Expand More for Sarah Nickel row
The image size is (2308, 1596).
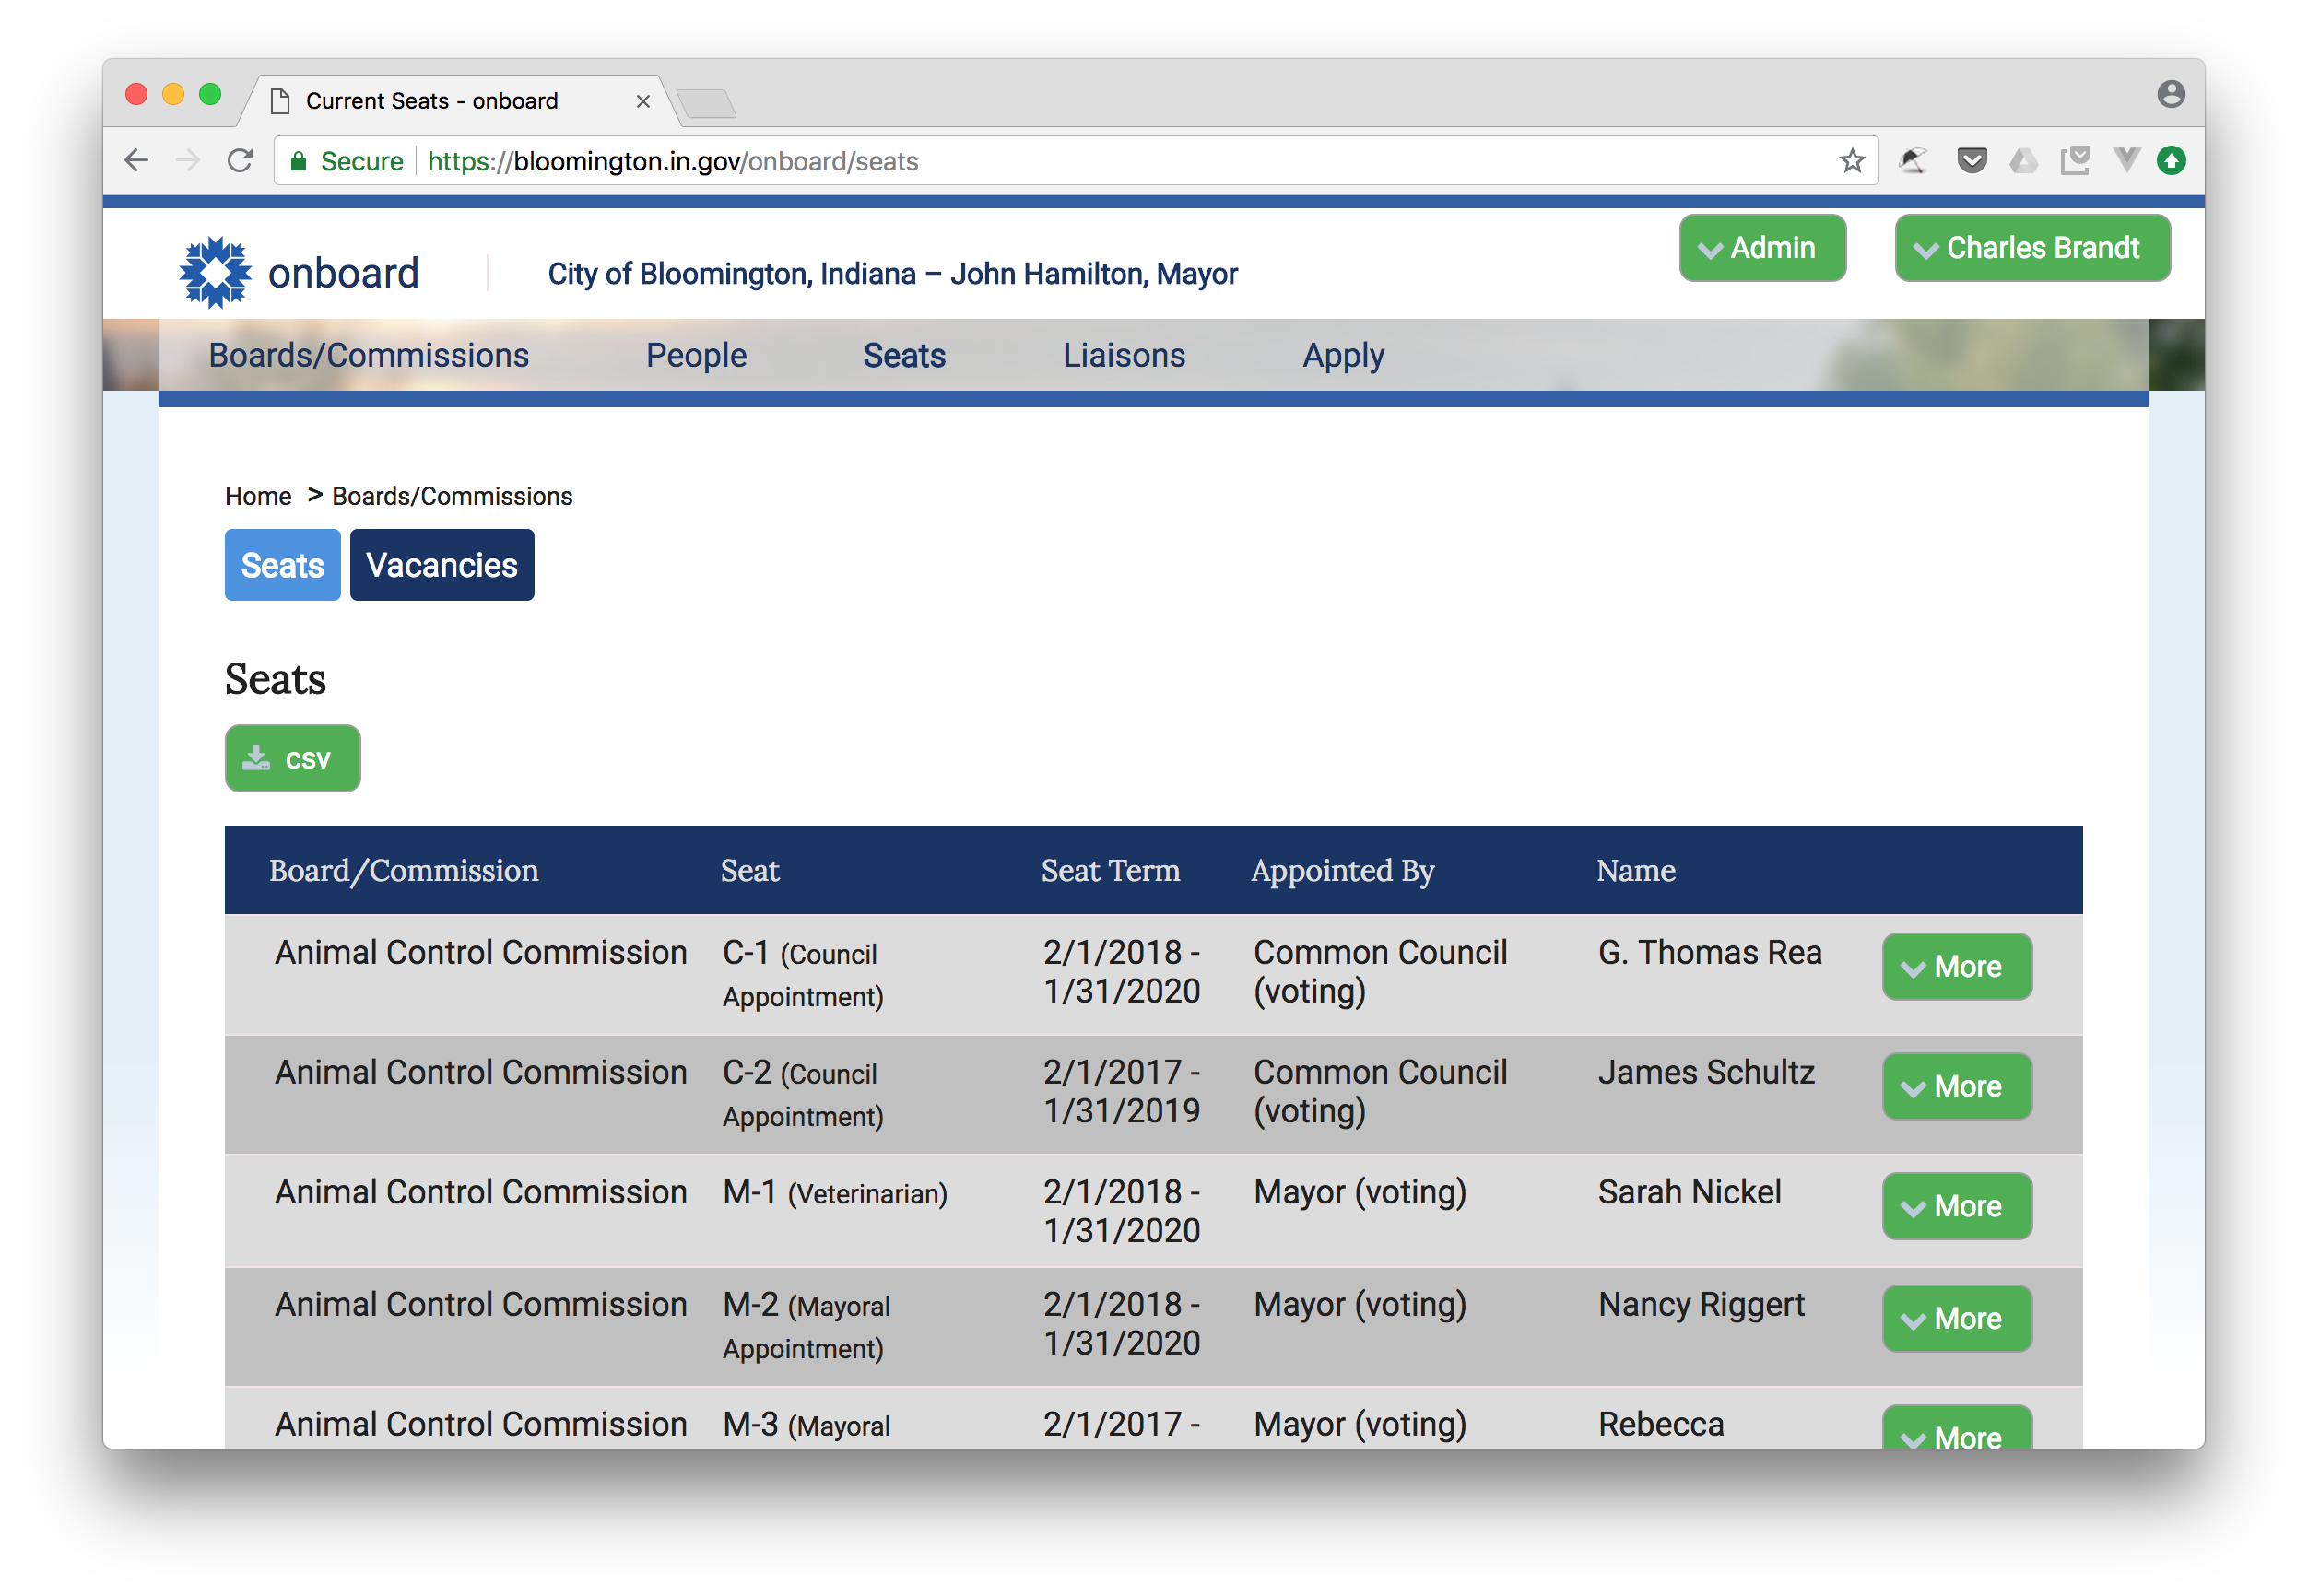click(x=1955, y=1206)
